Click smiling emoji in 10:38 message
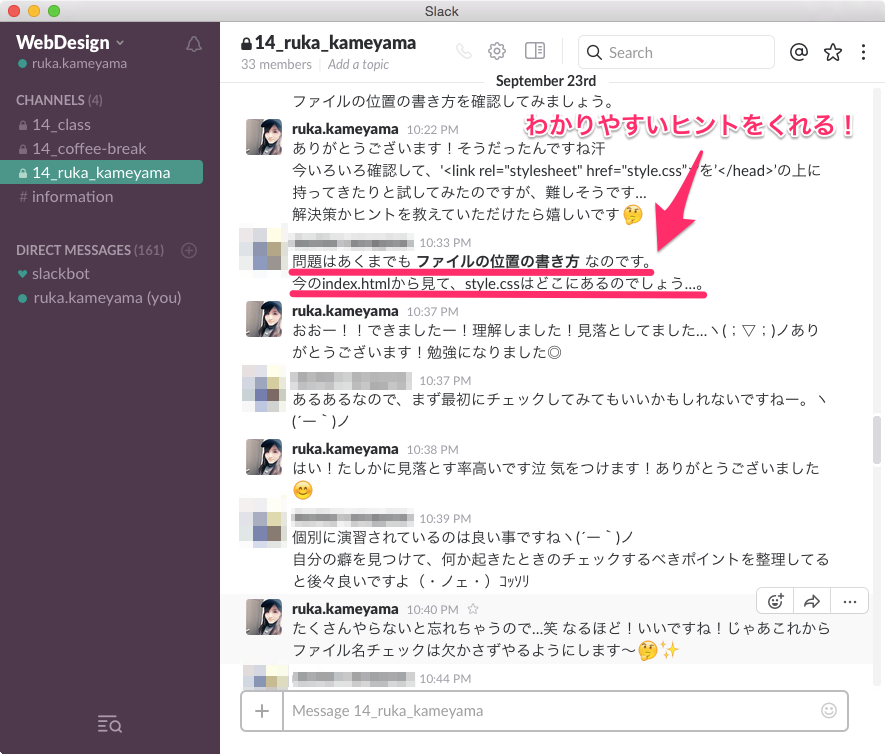Image resolution: width=885 pixels, height=754 pixels. (303, 490)
